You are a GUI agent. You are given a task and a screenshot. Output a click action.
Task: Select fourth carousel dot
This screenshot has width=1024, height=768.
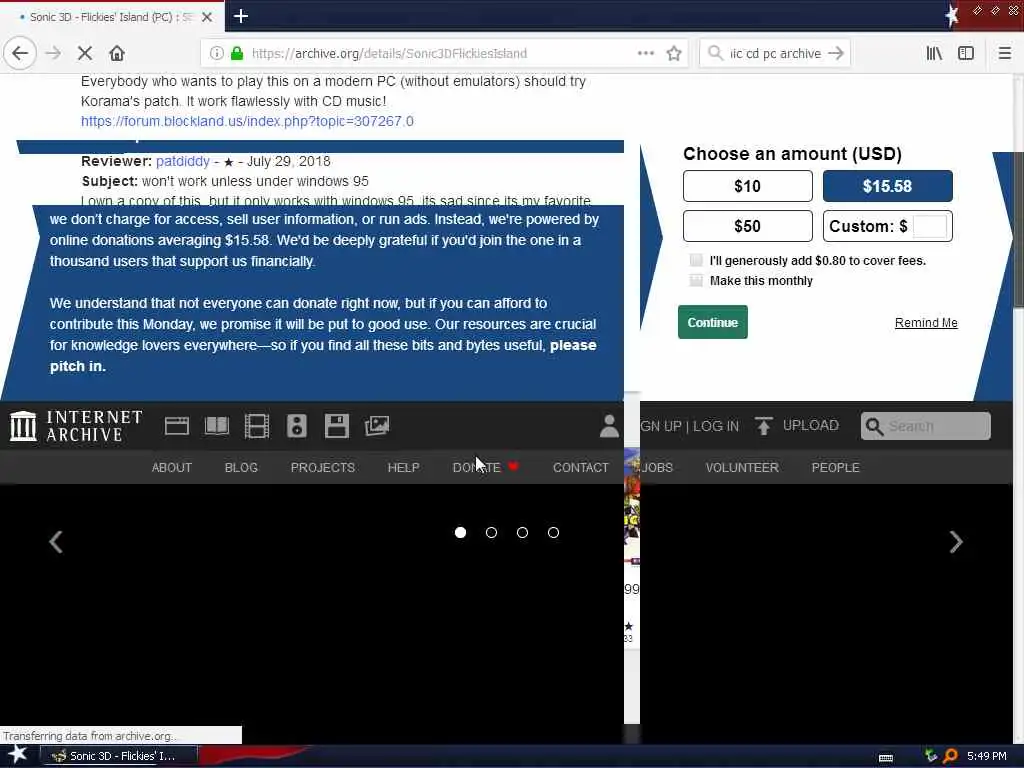click(554, 533)
